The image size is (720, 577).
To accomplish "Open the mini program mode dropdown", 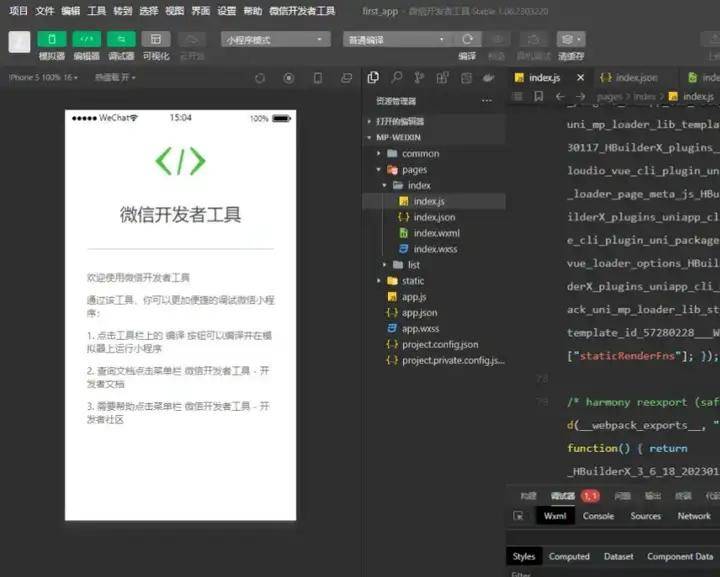I will coord(276,39).
